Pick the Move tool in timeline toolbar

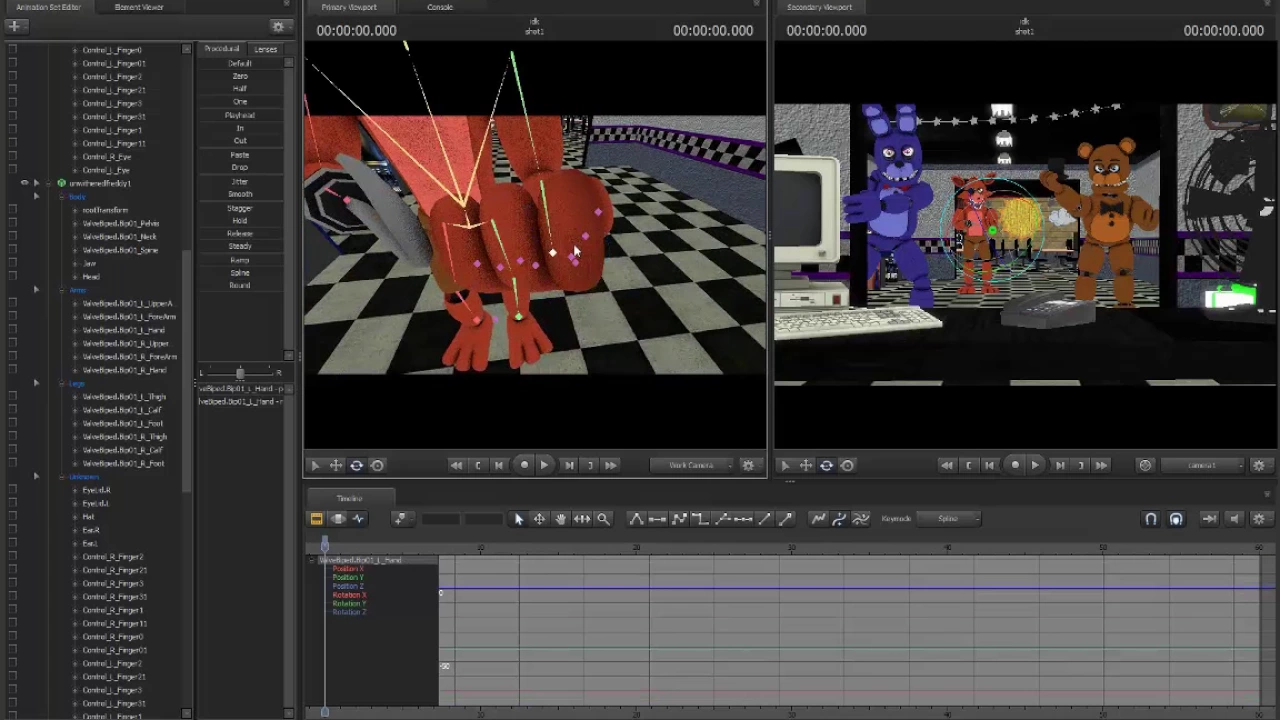tap(539, 519)
